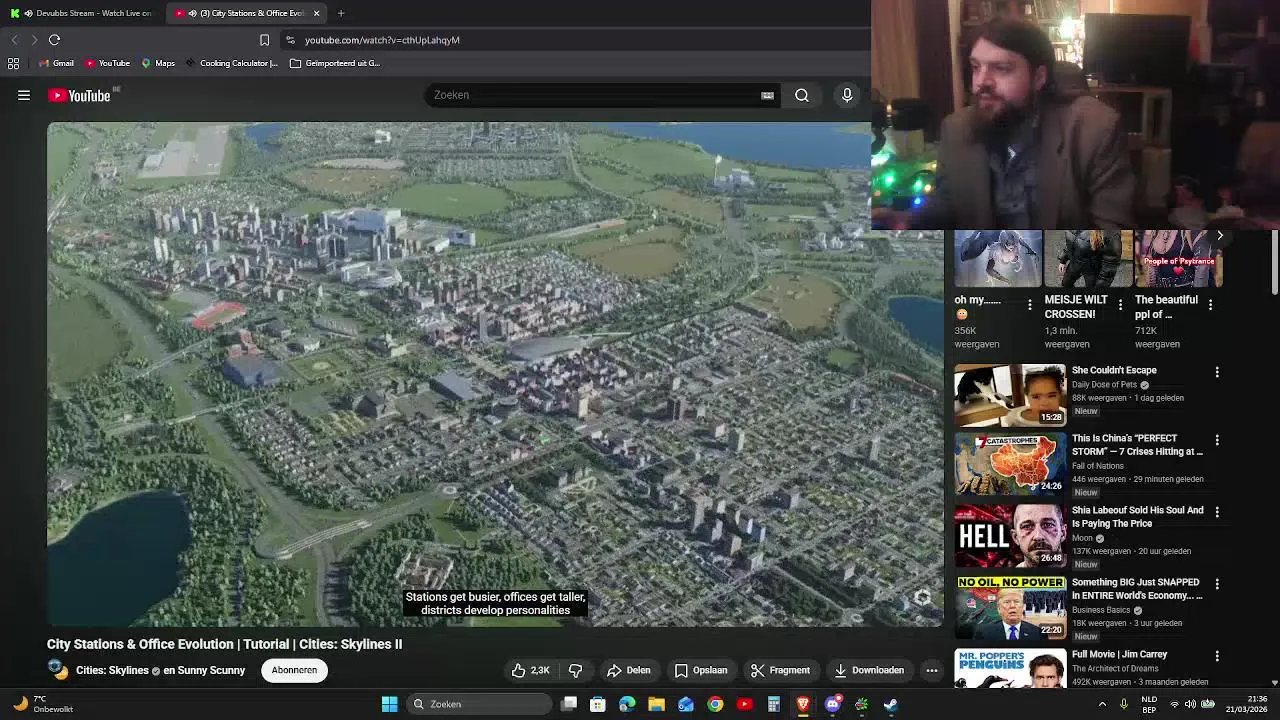This screenshot has width=1280, height=720.
Task: Open the Cities: Skylines channel avatar
Action: click(x=58, y=670)
